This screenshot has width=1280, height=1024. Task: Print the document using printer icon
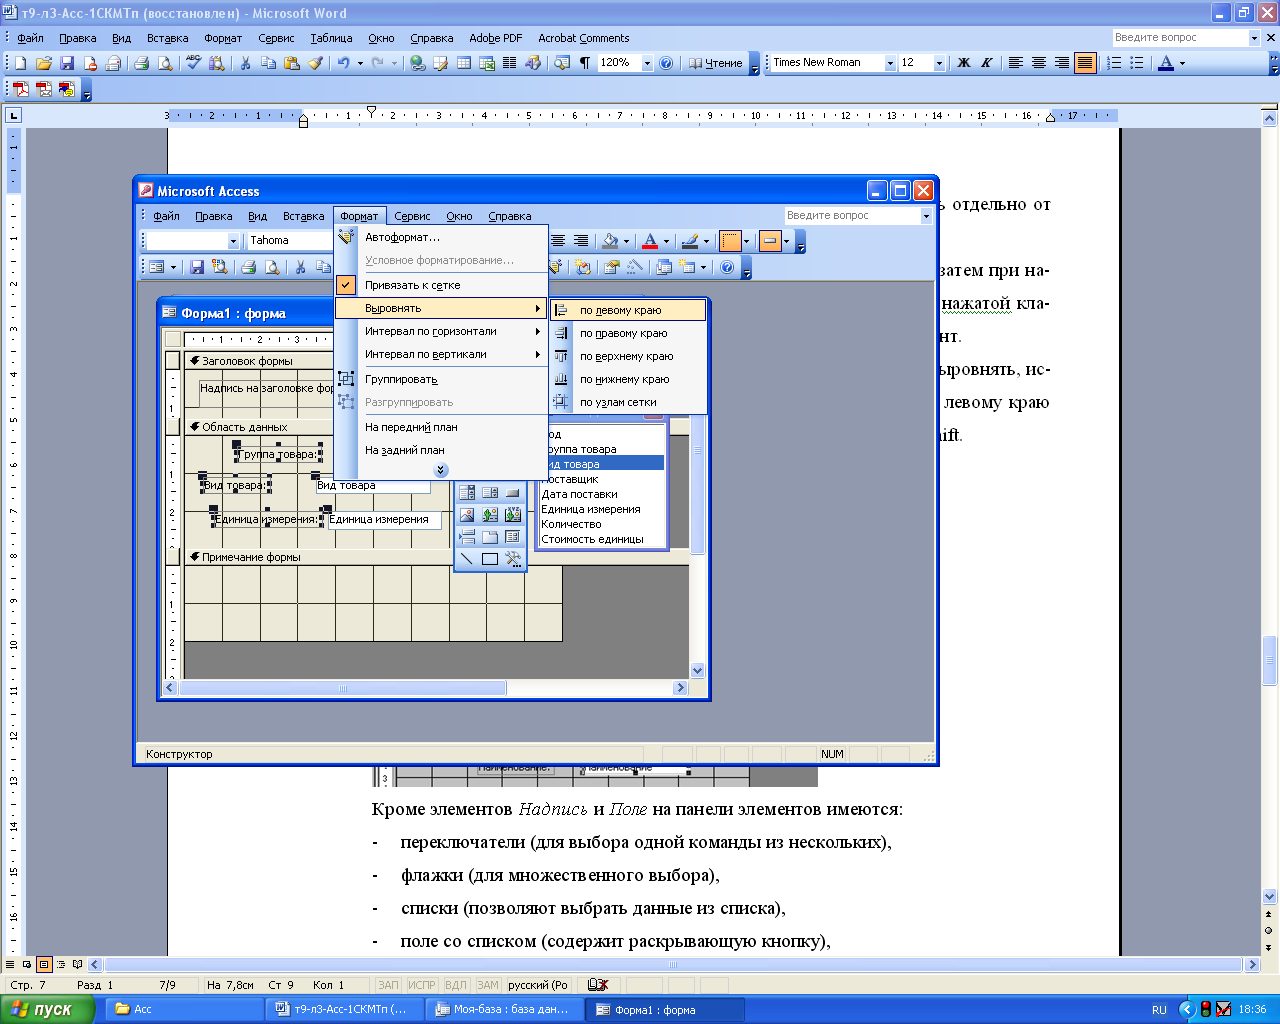click(142, 63)
